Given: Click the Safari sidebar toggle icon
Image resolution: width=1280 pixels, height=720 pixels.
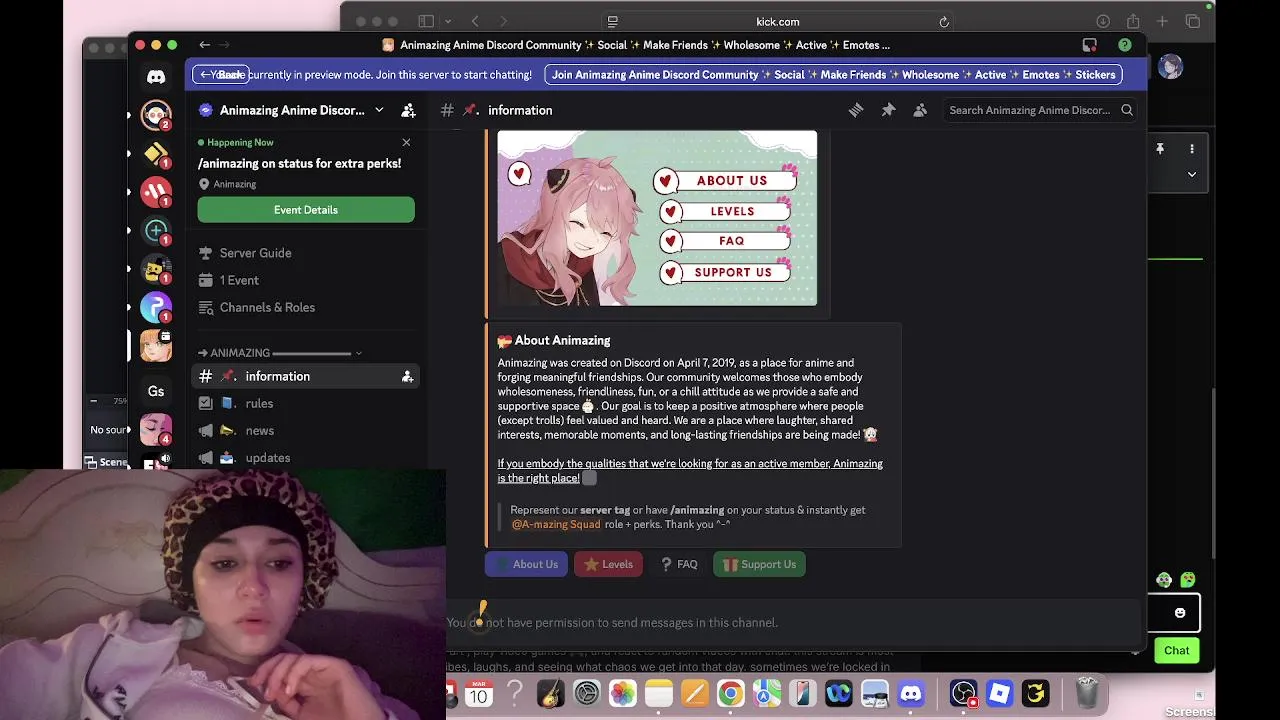Looking at the screenshot, I should coord(426,21).
